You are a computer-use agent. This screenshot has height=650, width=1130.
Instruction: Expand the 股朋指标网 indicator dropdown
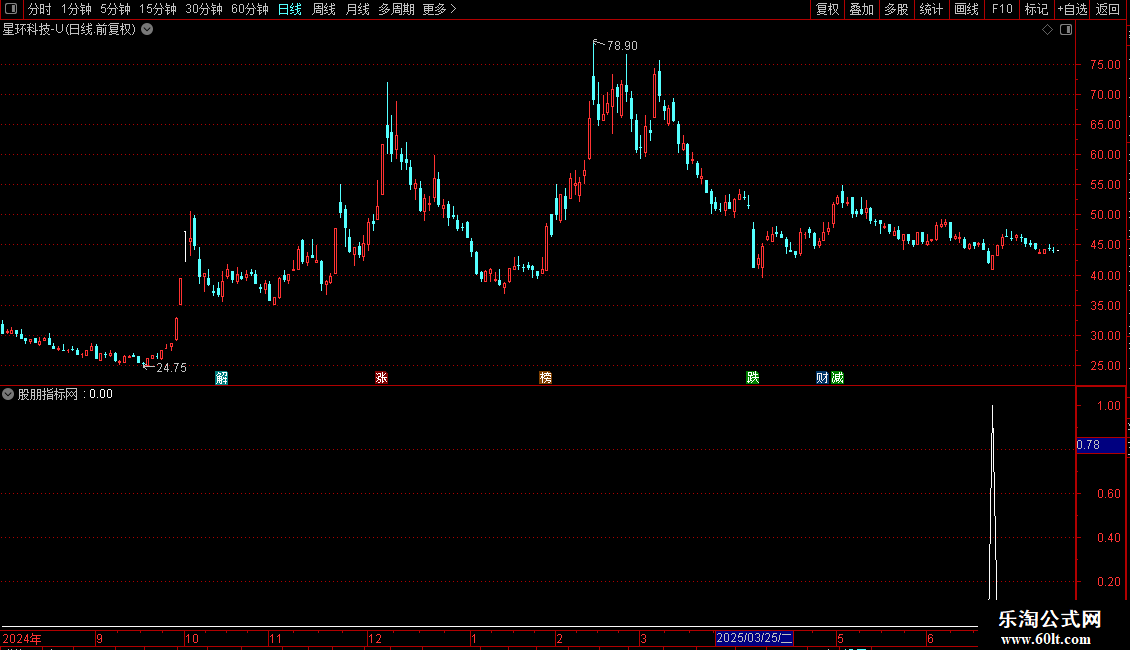pyautogui.click(x=8, y=394)
